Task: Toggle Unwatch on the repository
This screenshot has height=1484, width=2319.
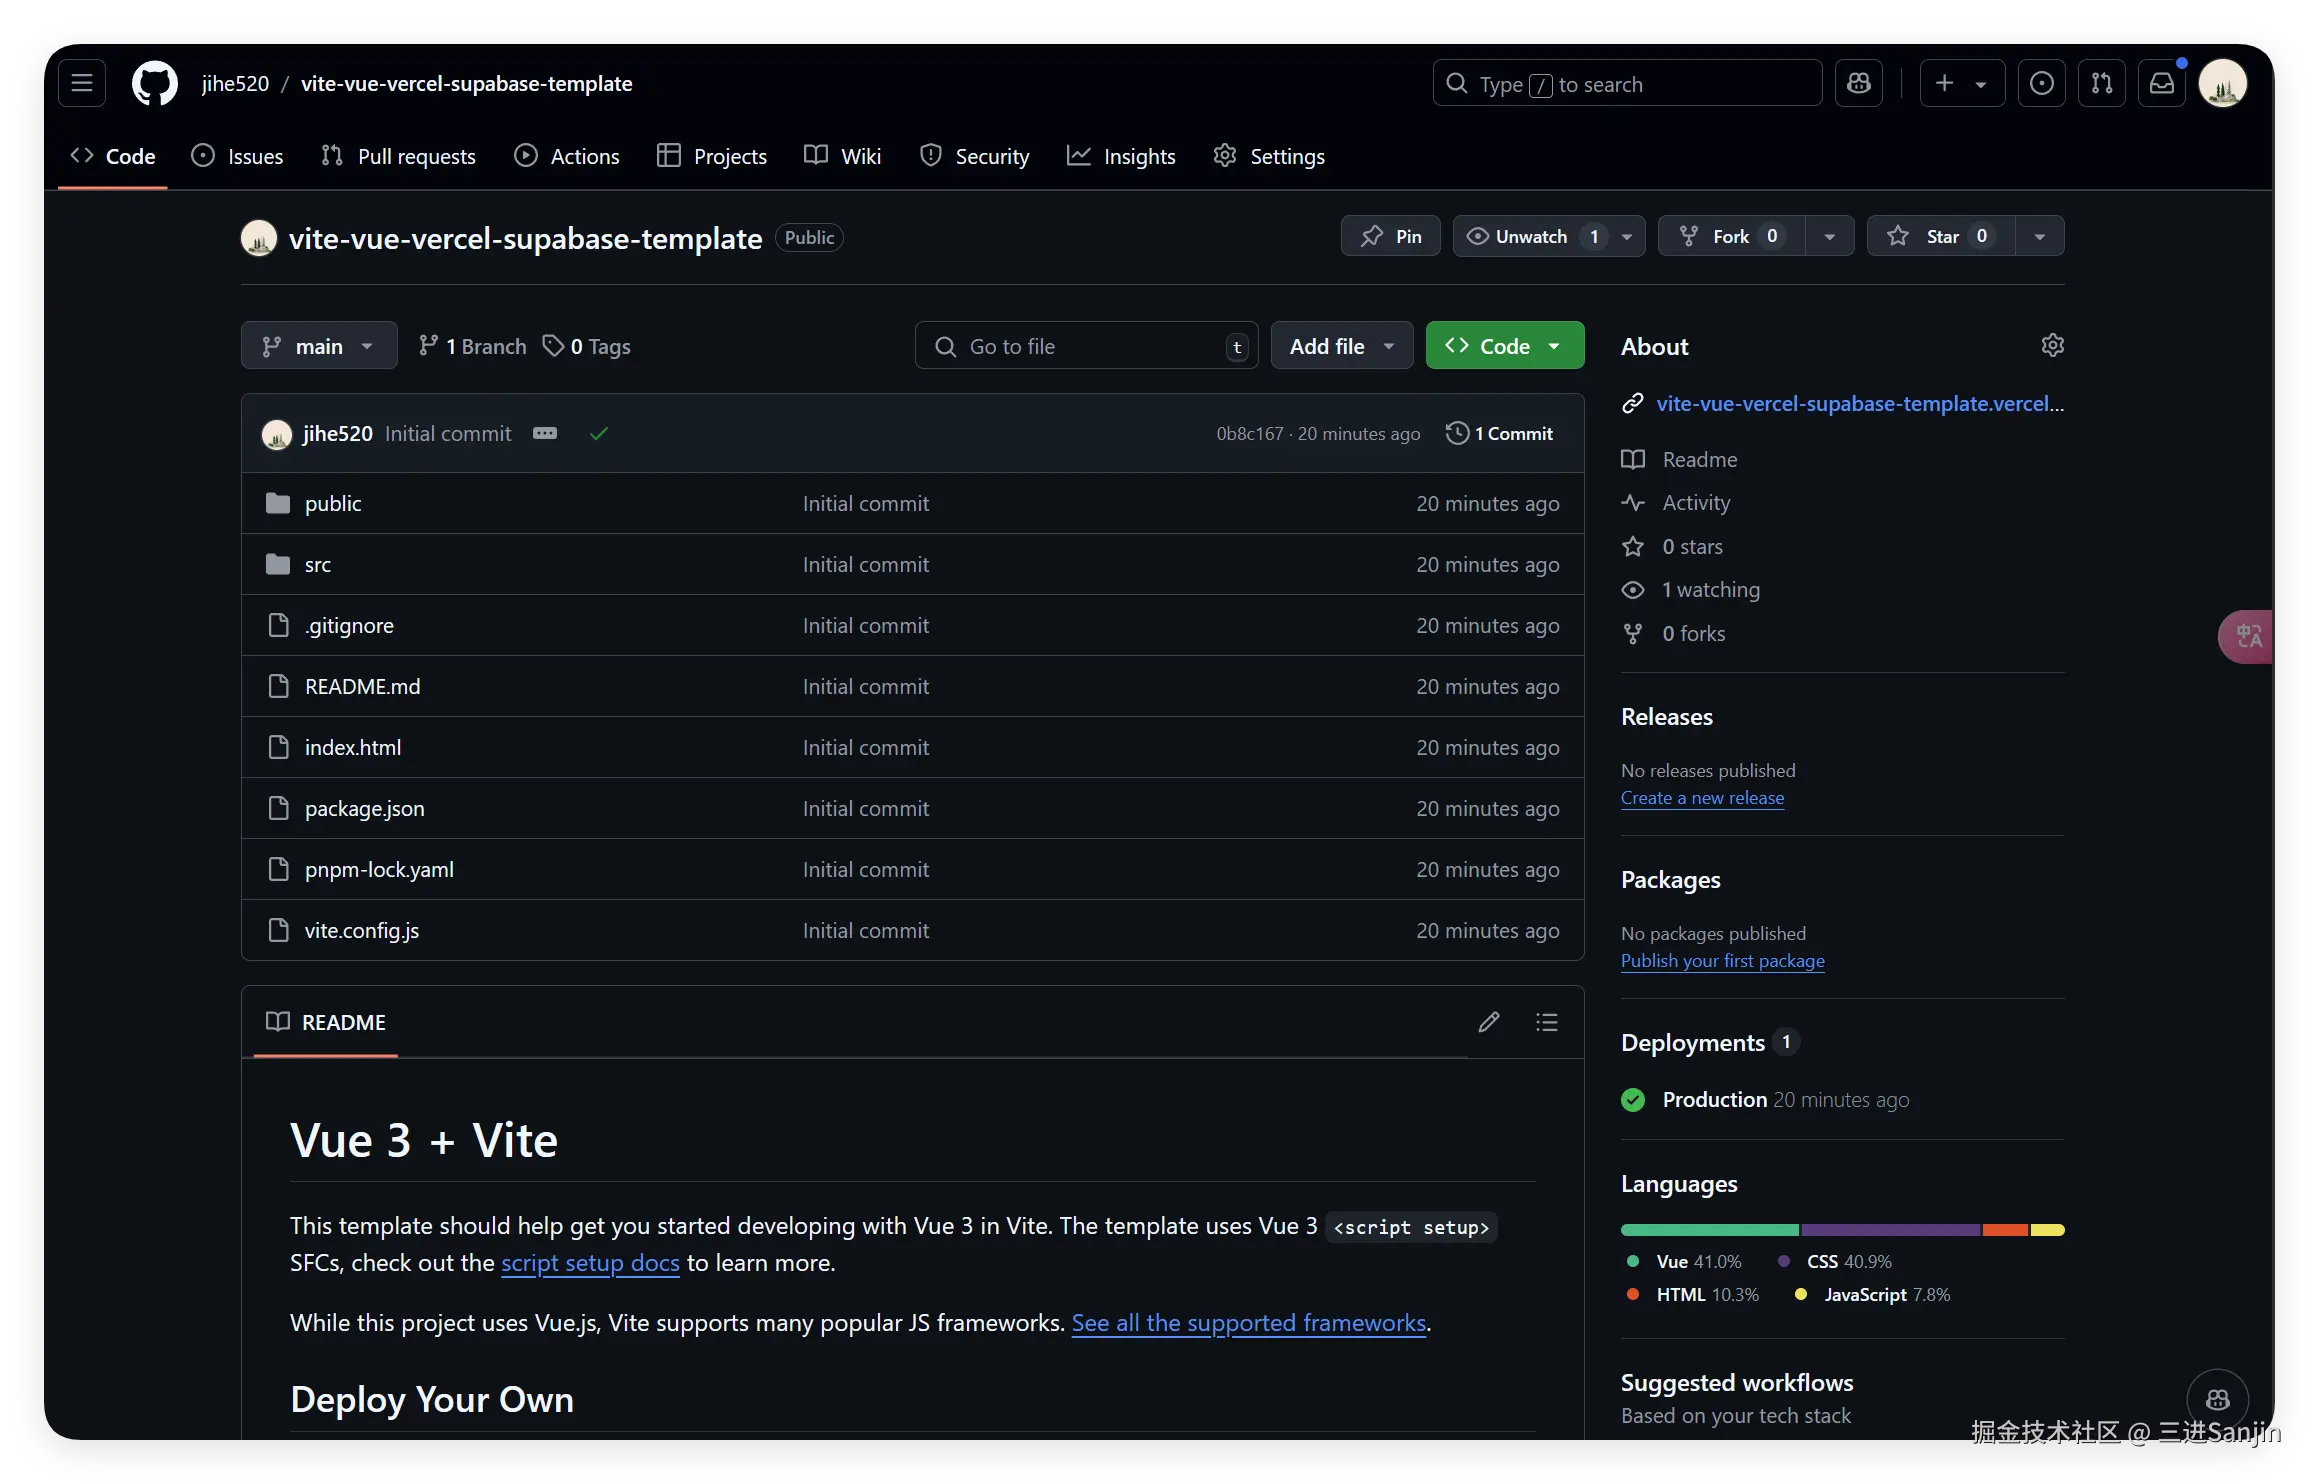Action: 1529,236
